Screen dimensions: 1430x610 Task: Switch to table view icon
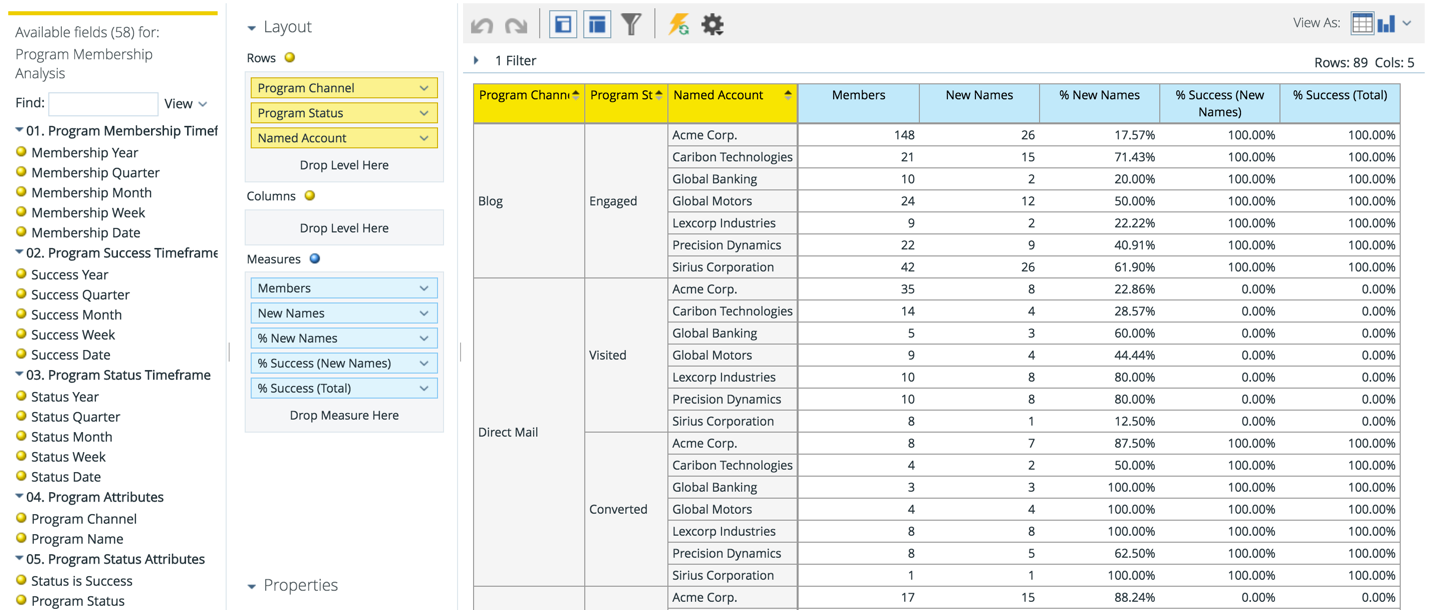tap(1361, 23)
